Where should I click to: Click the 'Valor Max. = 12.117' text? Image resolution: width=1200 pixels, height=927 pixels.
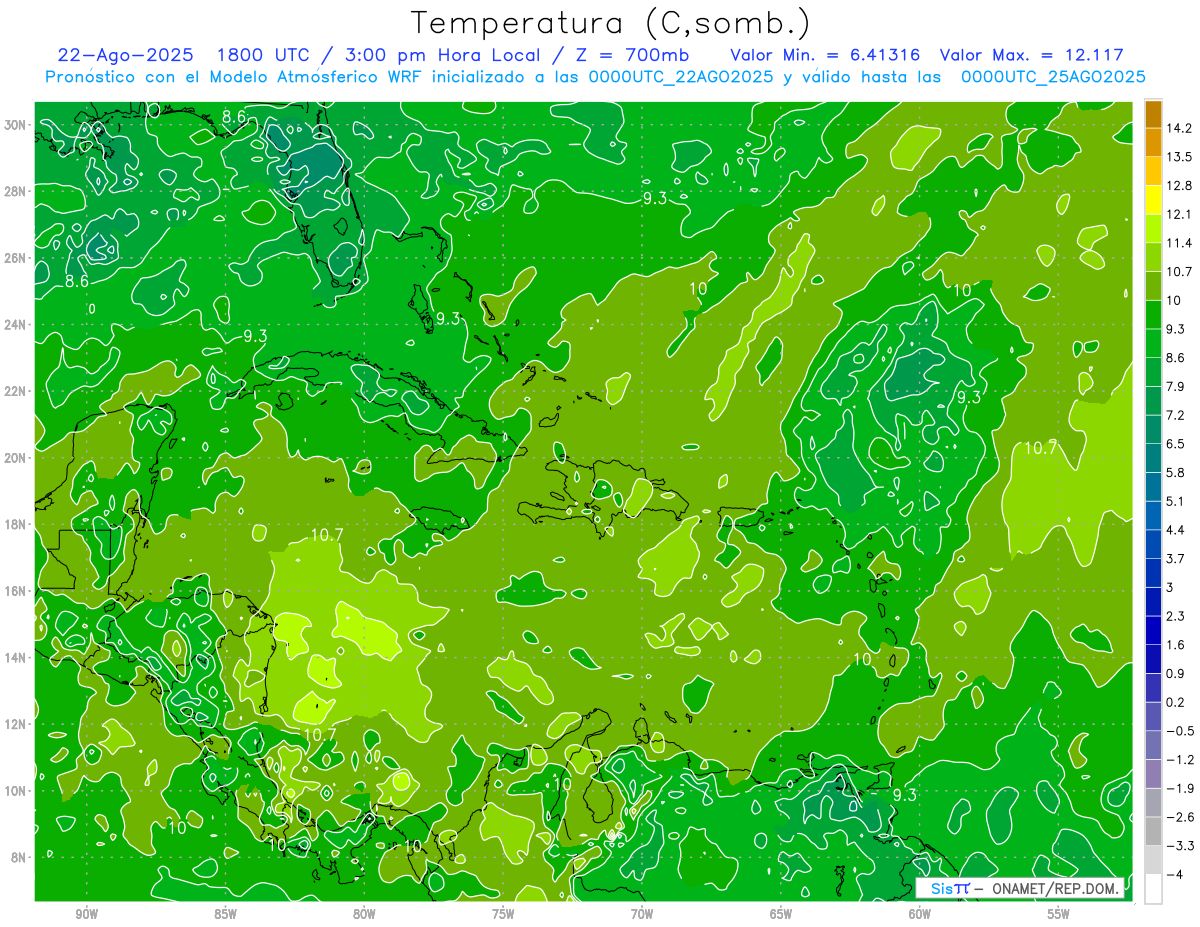[x=1032, y=55]
